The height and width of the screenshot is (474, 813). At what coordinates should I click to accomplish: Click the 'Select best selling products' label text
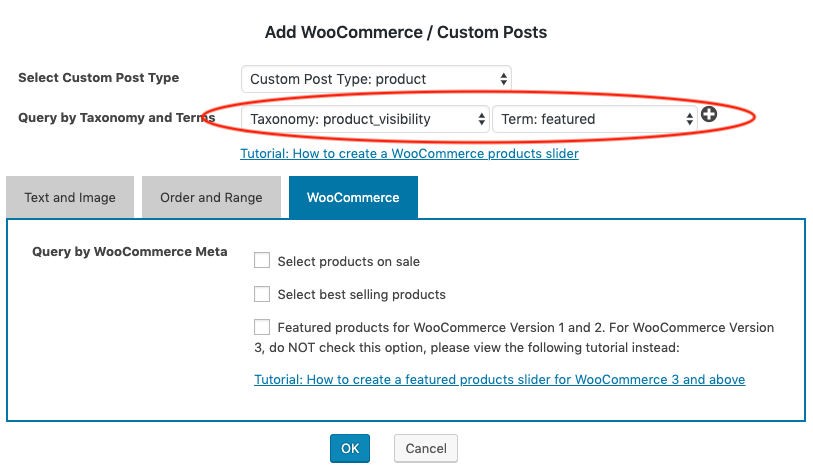tap(362, 295)
